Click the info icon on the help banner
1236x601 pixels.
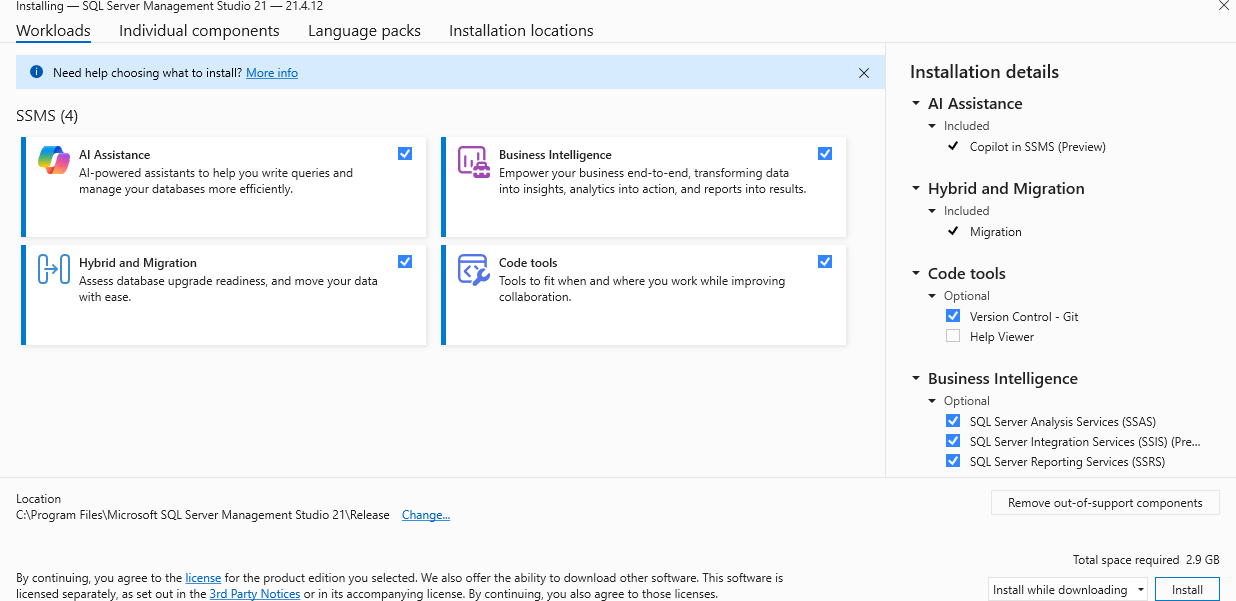pyautogui.click(x=38, y=72)
